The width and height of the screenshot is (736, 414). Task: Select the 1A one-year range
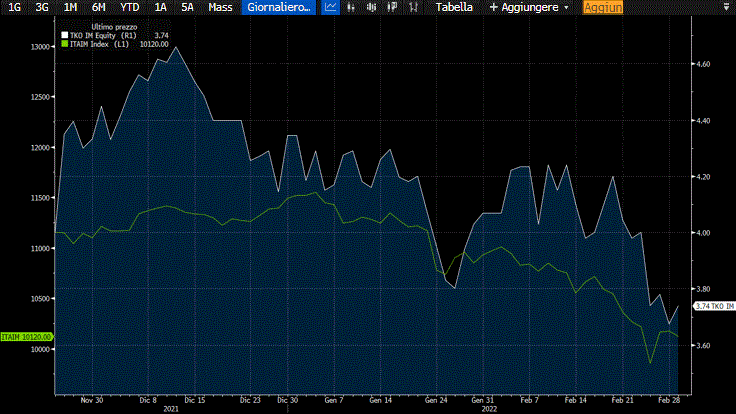161,7
